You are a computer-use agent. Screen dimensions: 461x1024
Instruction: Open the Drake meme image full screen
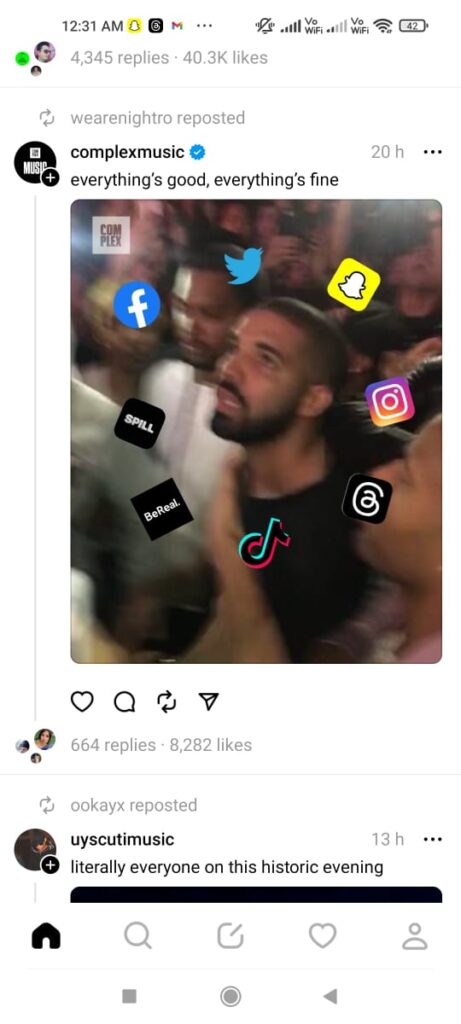point(256,431)
